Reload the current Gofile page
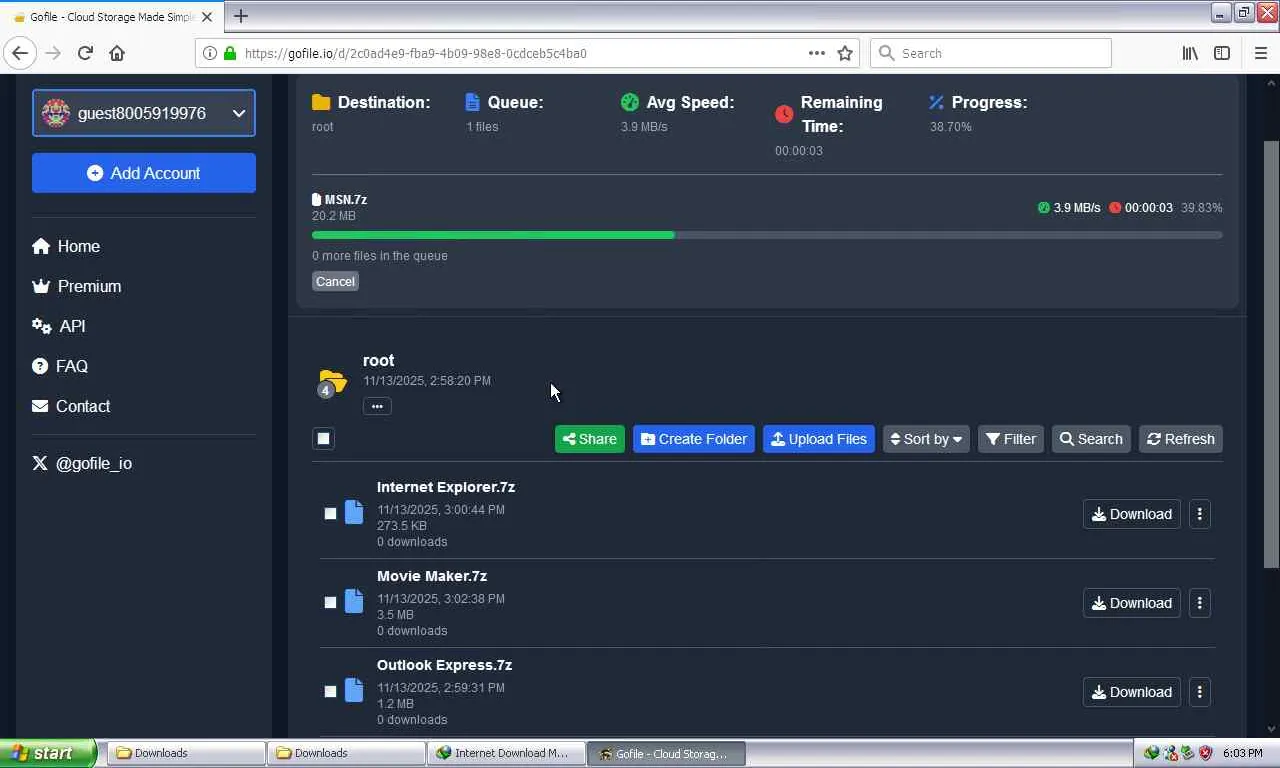This screenshot has height=768, width=1280. [85, 53]
